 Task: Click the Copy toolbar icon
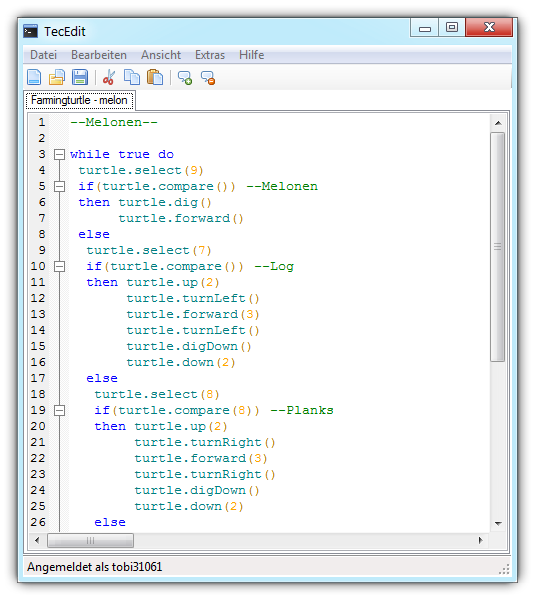coord(132,77)
